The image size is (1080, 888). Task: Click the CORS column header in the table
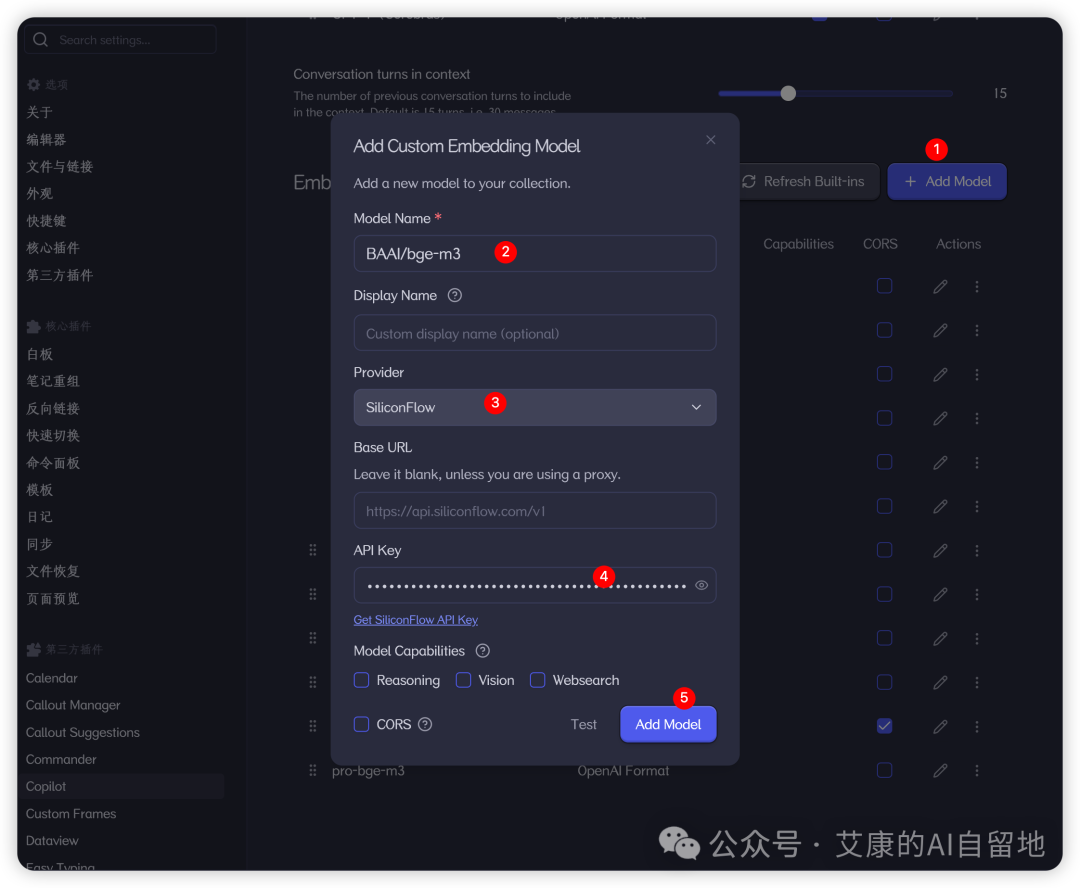880,244
